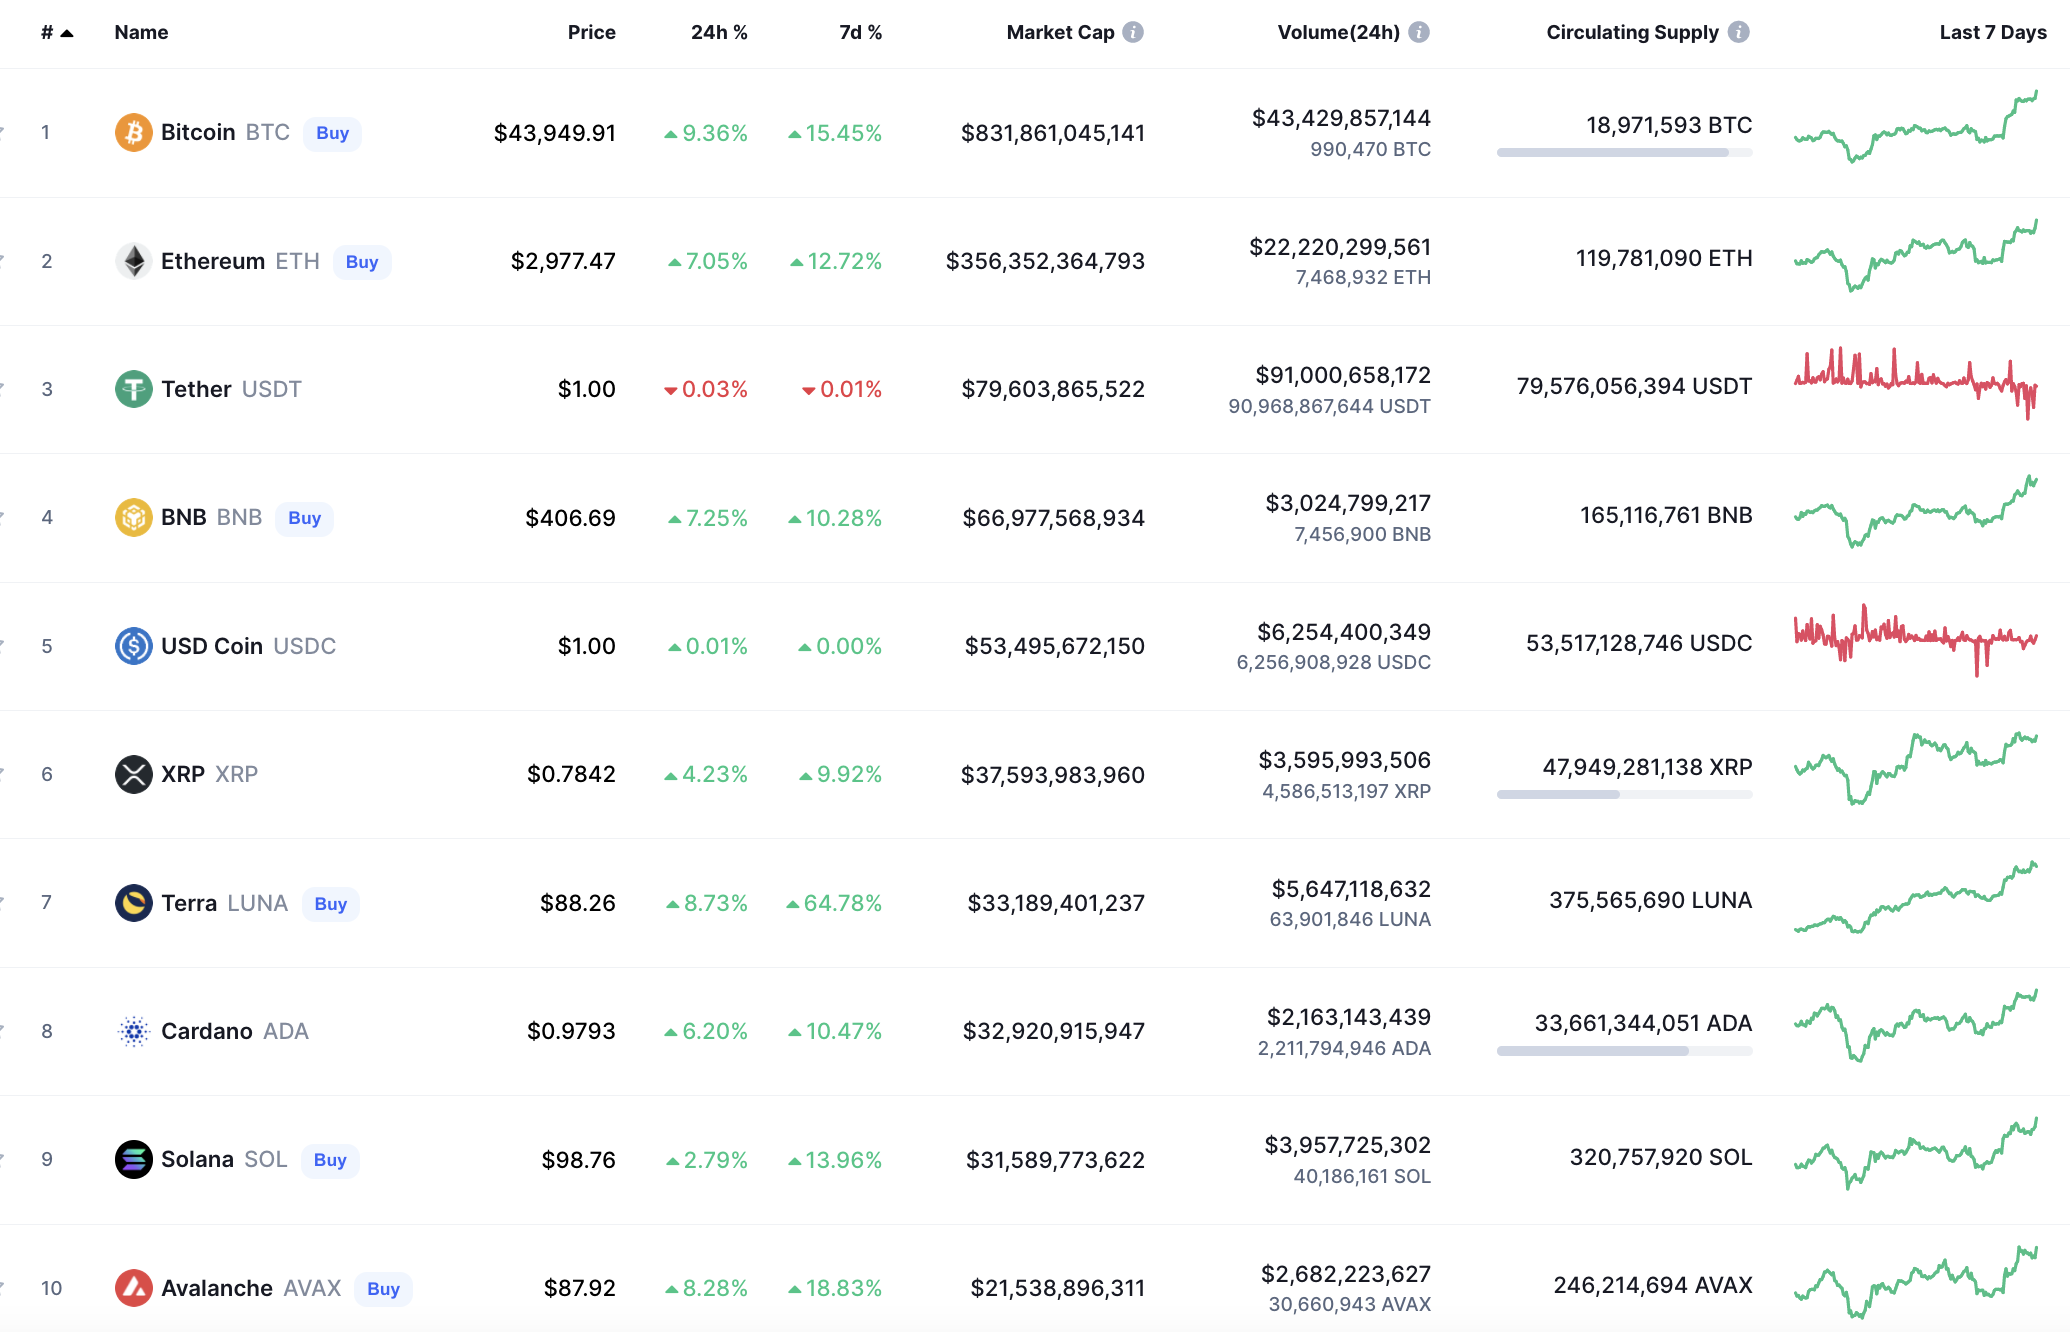This screenshot has height=1332, width=2070.
Task: Open Volume(24h) info tooltip icon
Action: coord(1418,32)
